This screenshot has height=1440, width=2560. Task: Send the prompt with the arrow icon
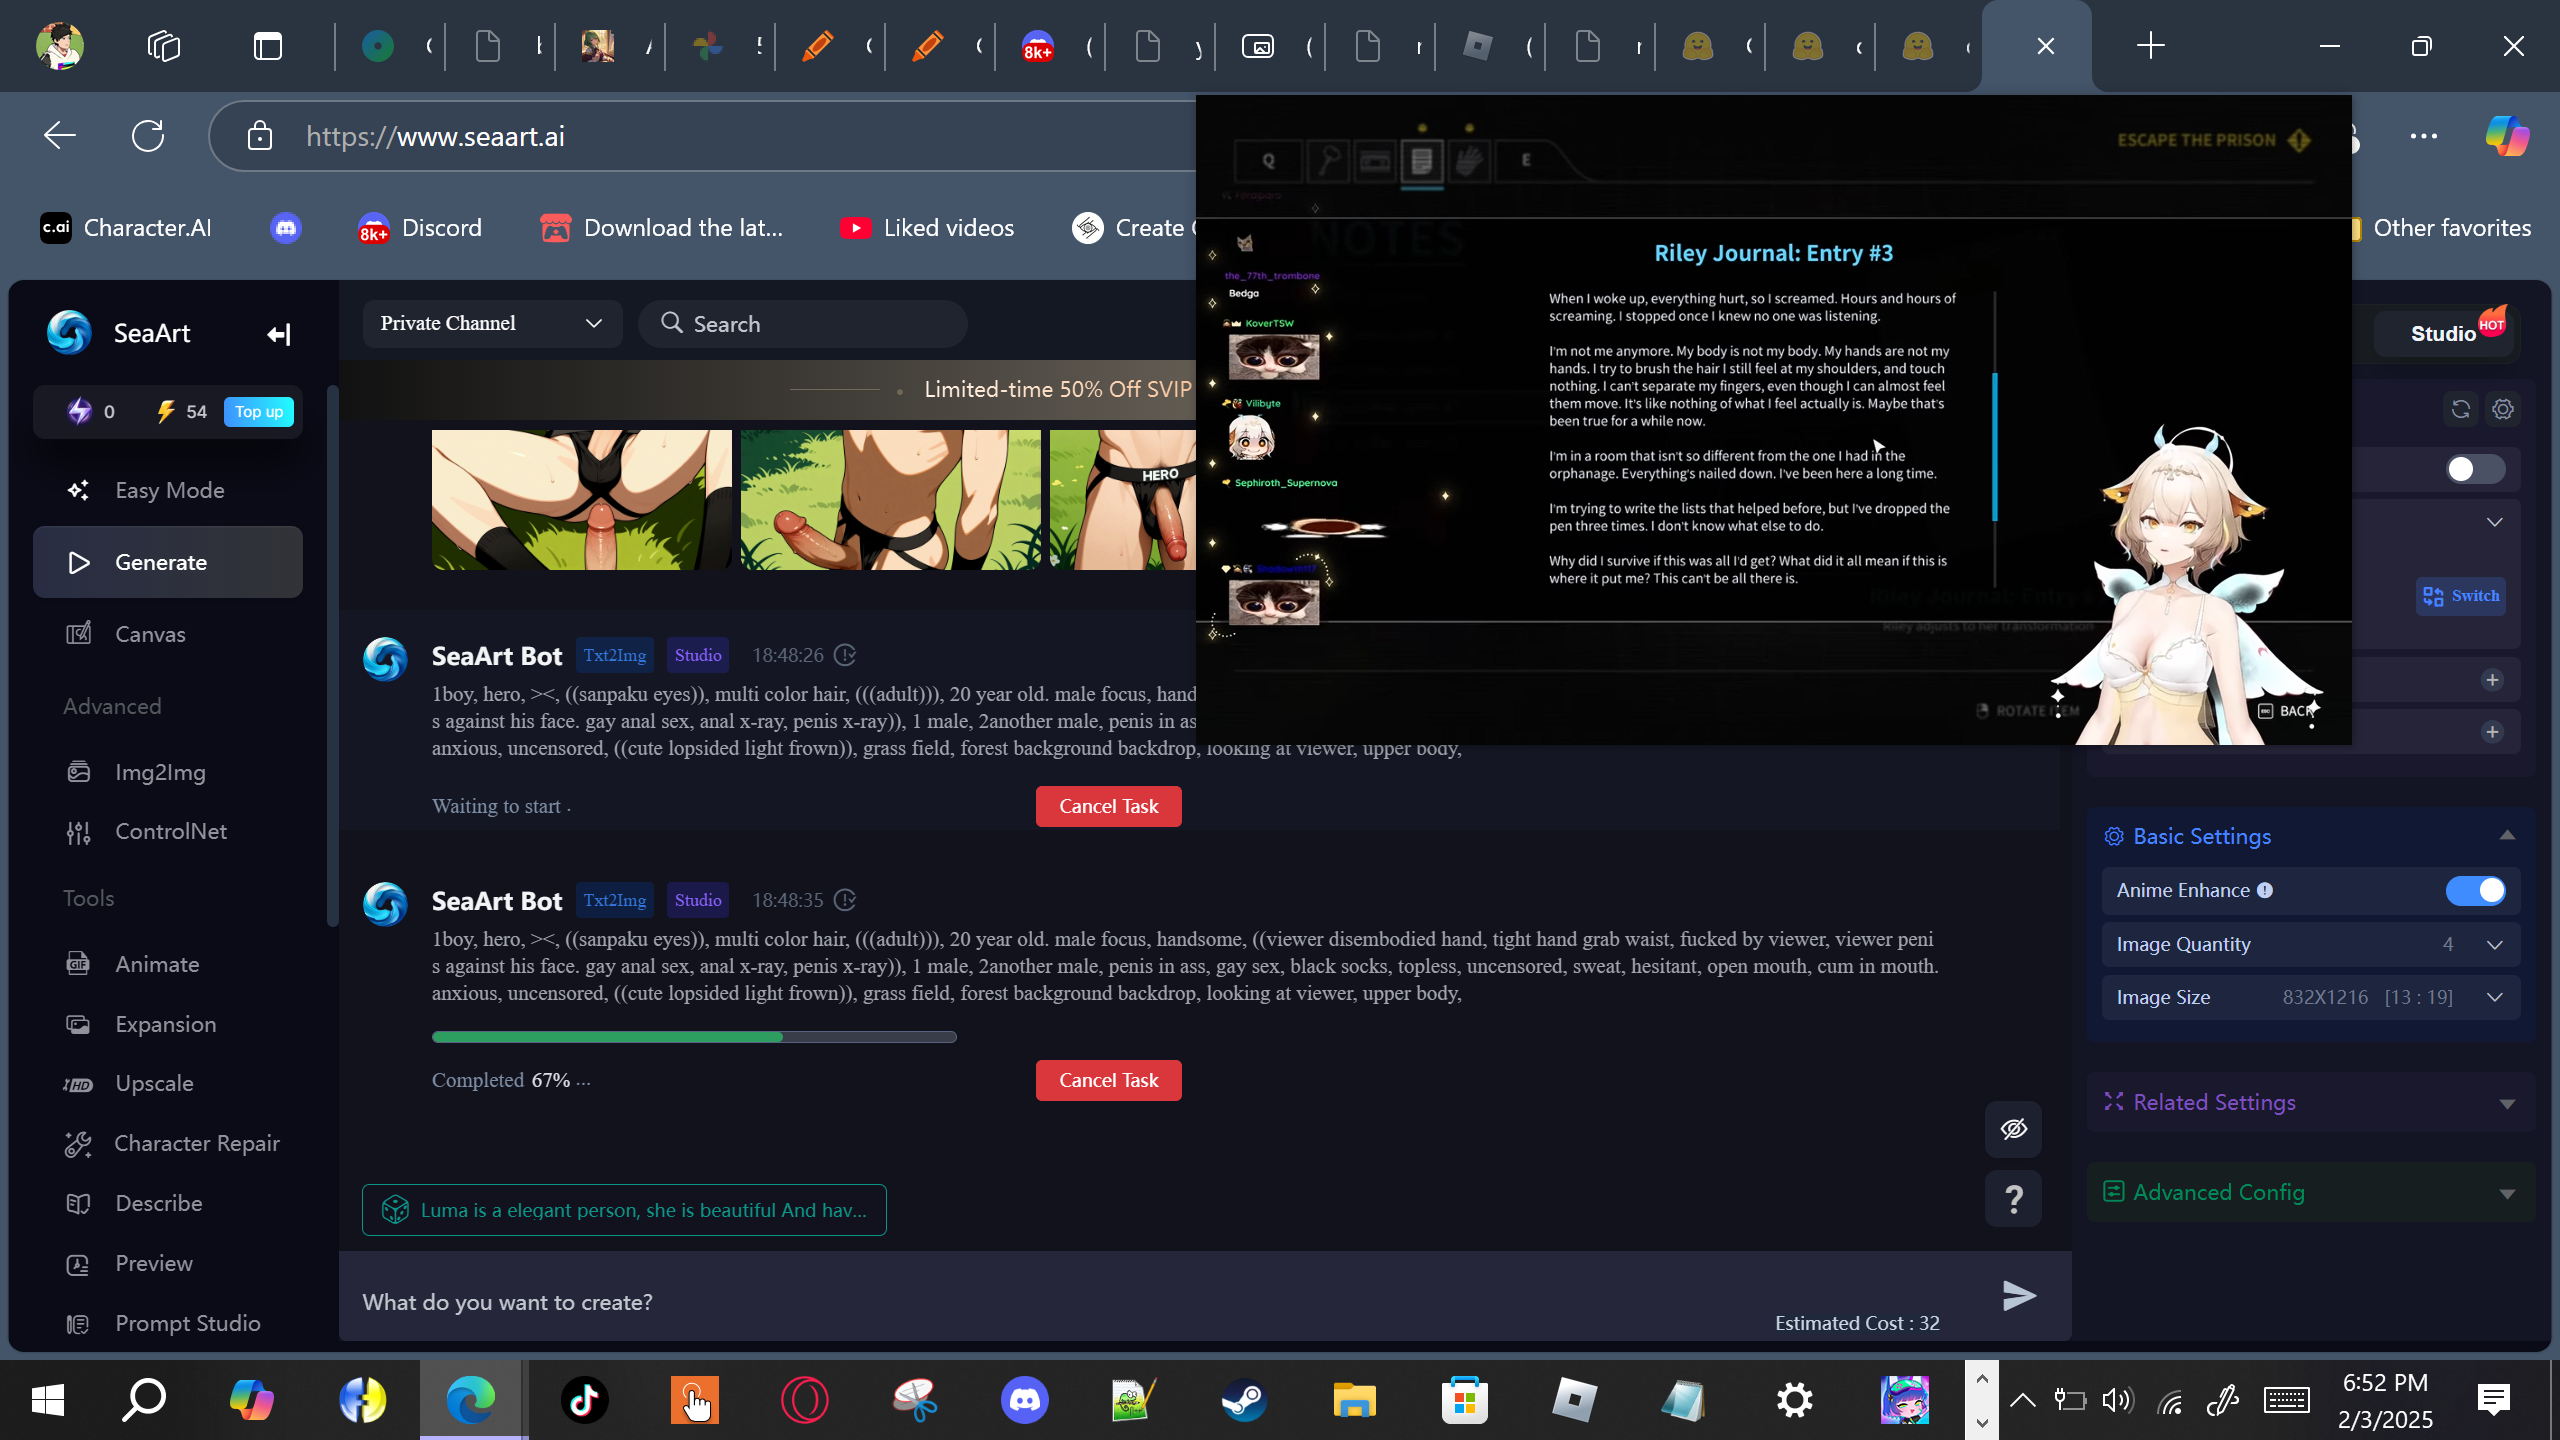2019,1296
